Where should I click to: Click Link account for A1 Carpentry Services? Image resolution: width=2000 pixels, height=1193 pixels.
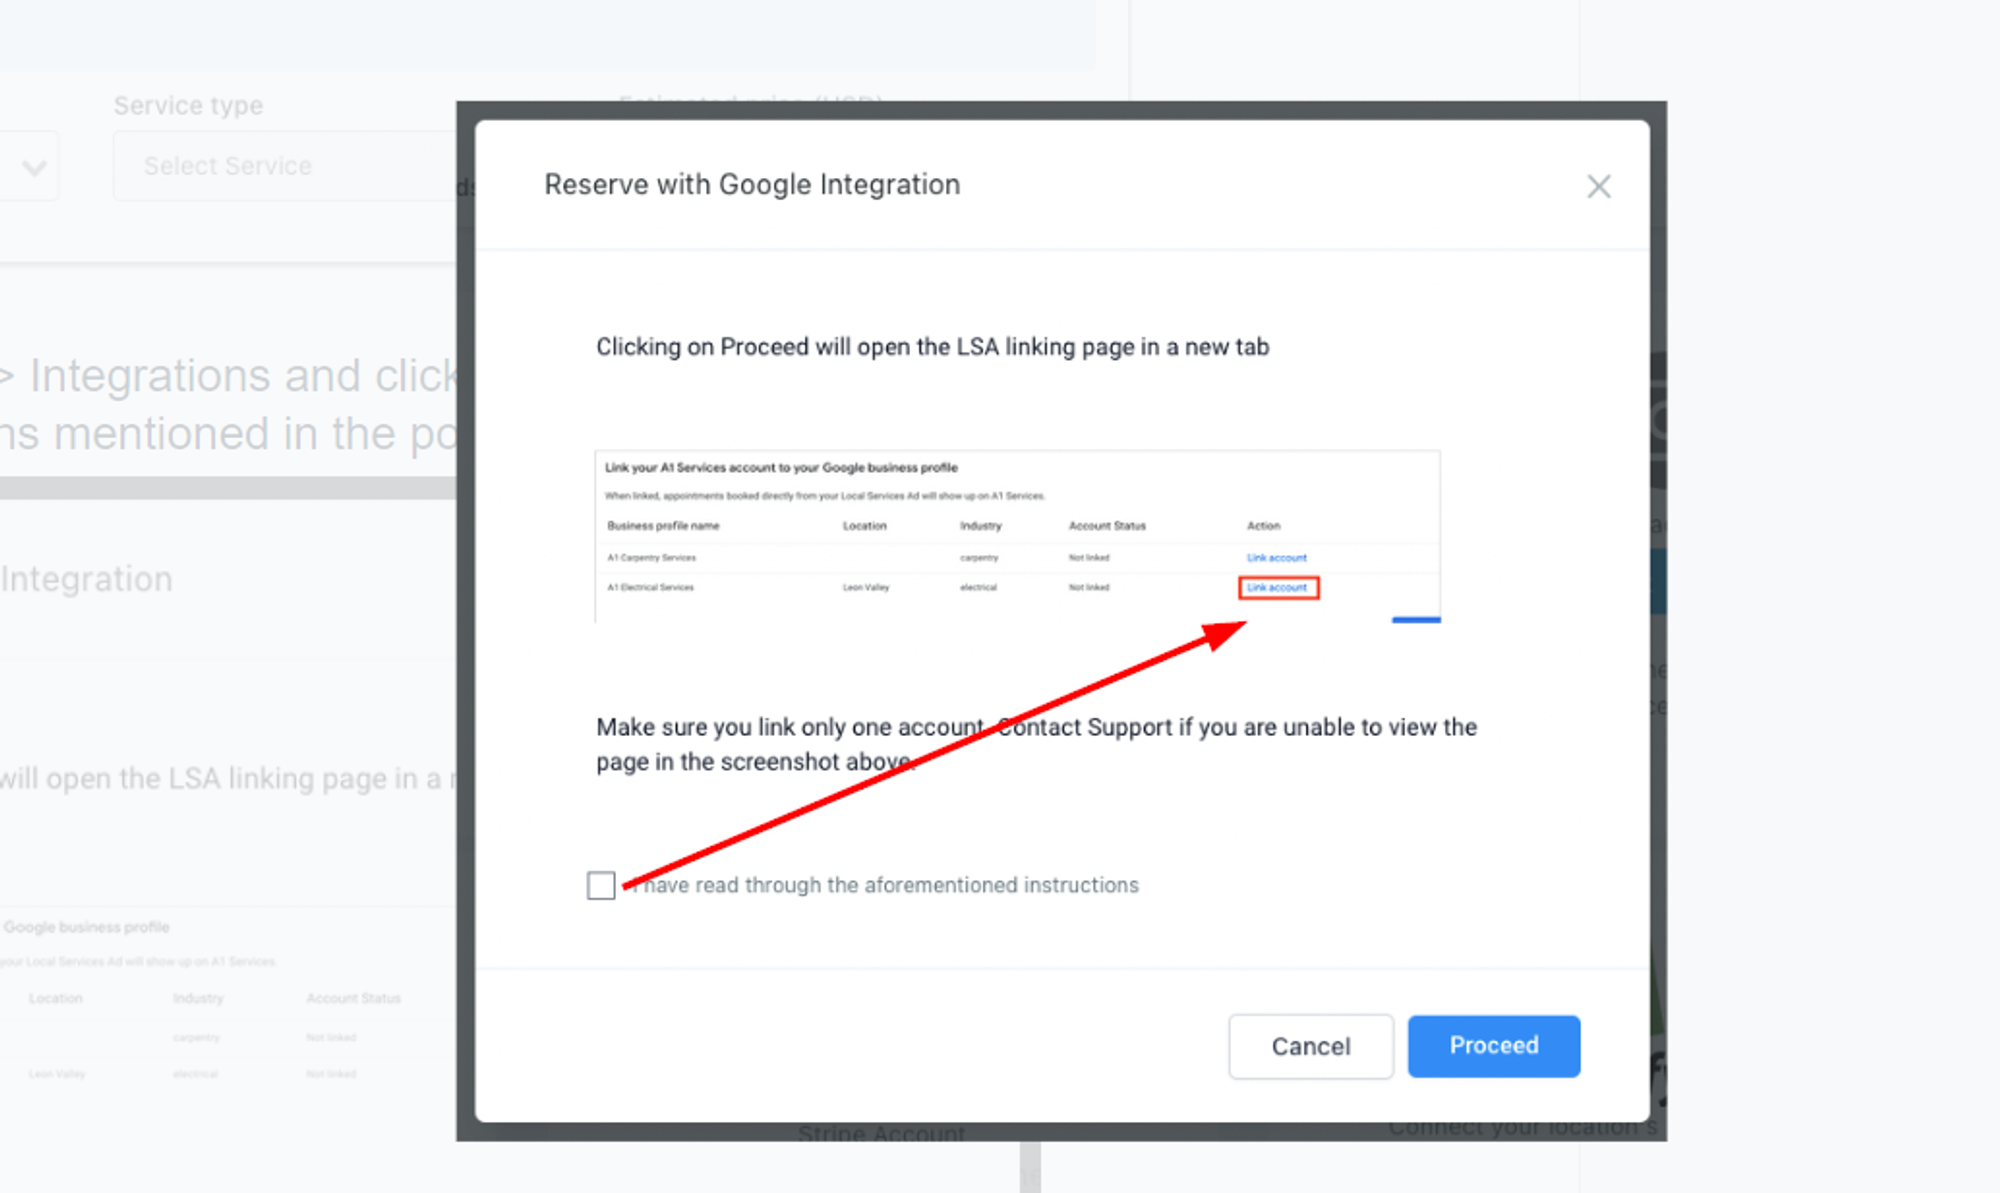click(1276, 557)
